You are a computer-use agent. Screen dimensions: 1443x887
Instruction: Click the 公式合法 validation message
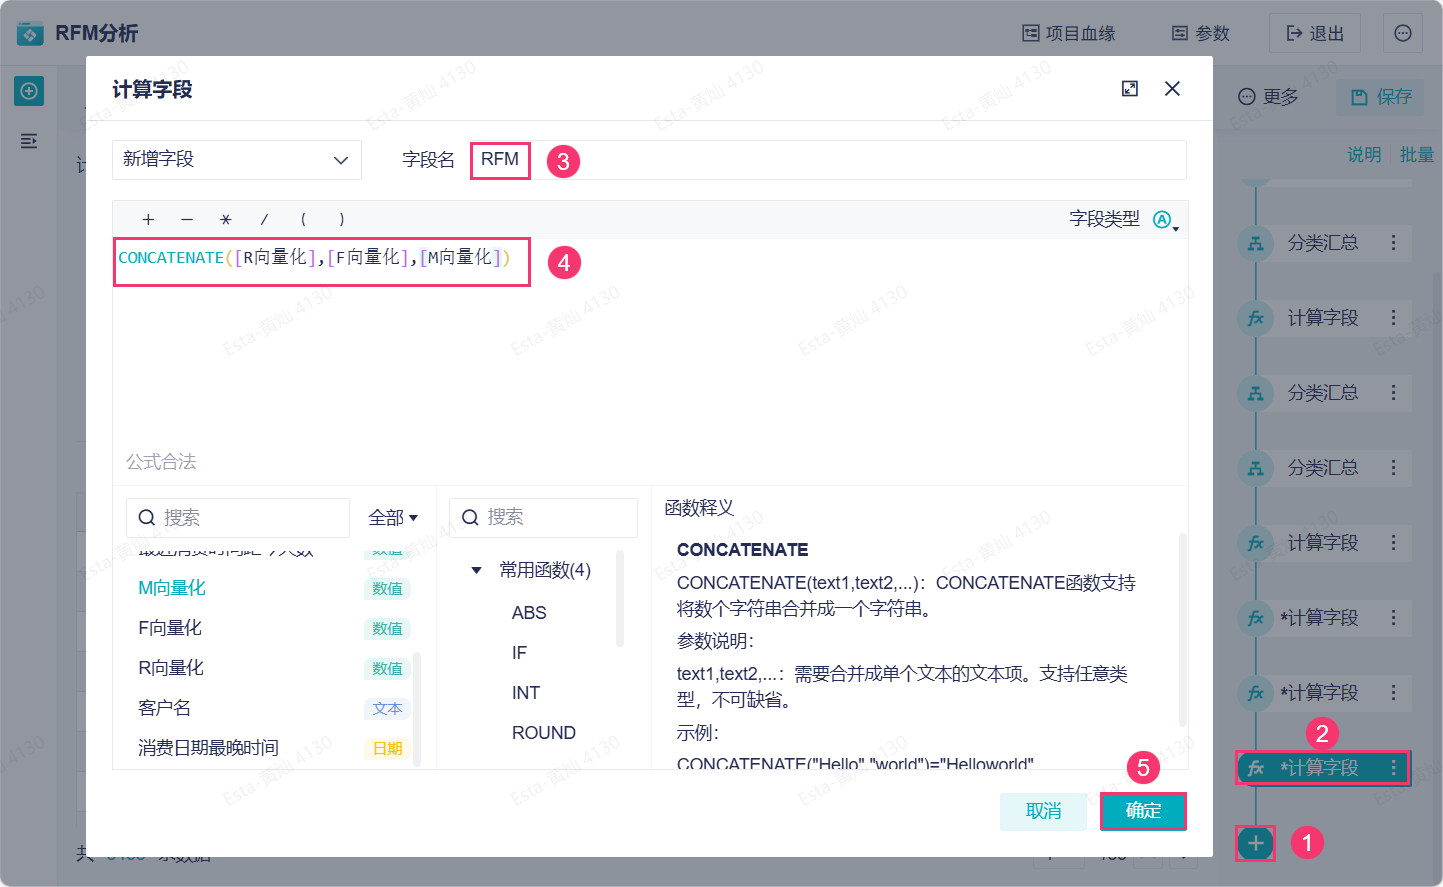(x=161, y=462)
